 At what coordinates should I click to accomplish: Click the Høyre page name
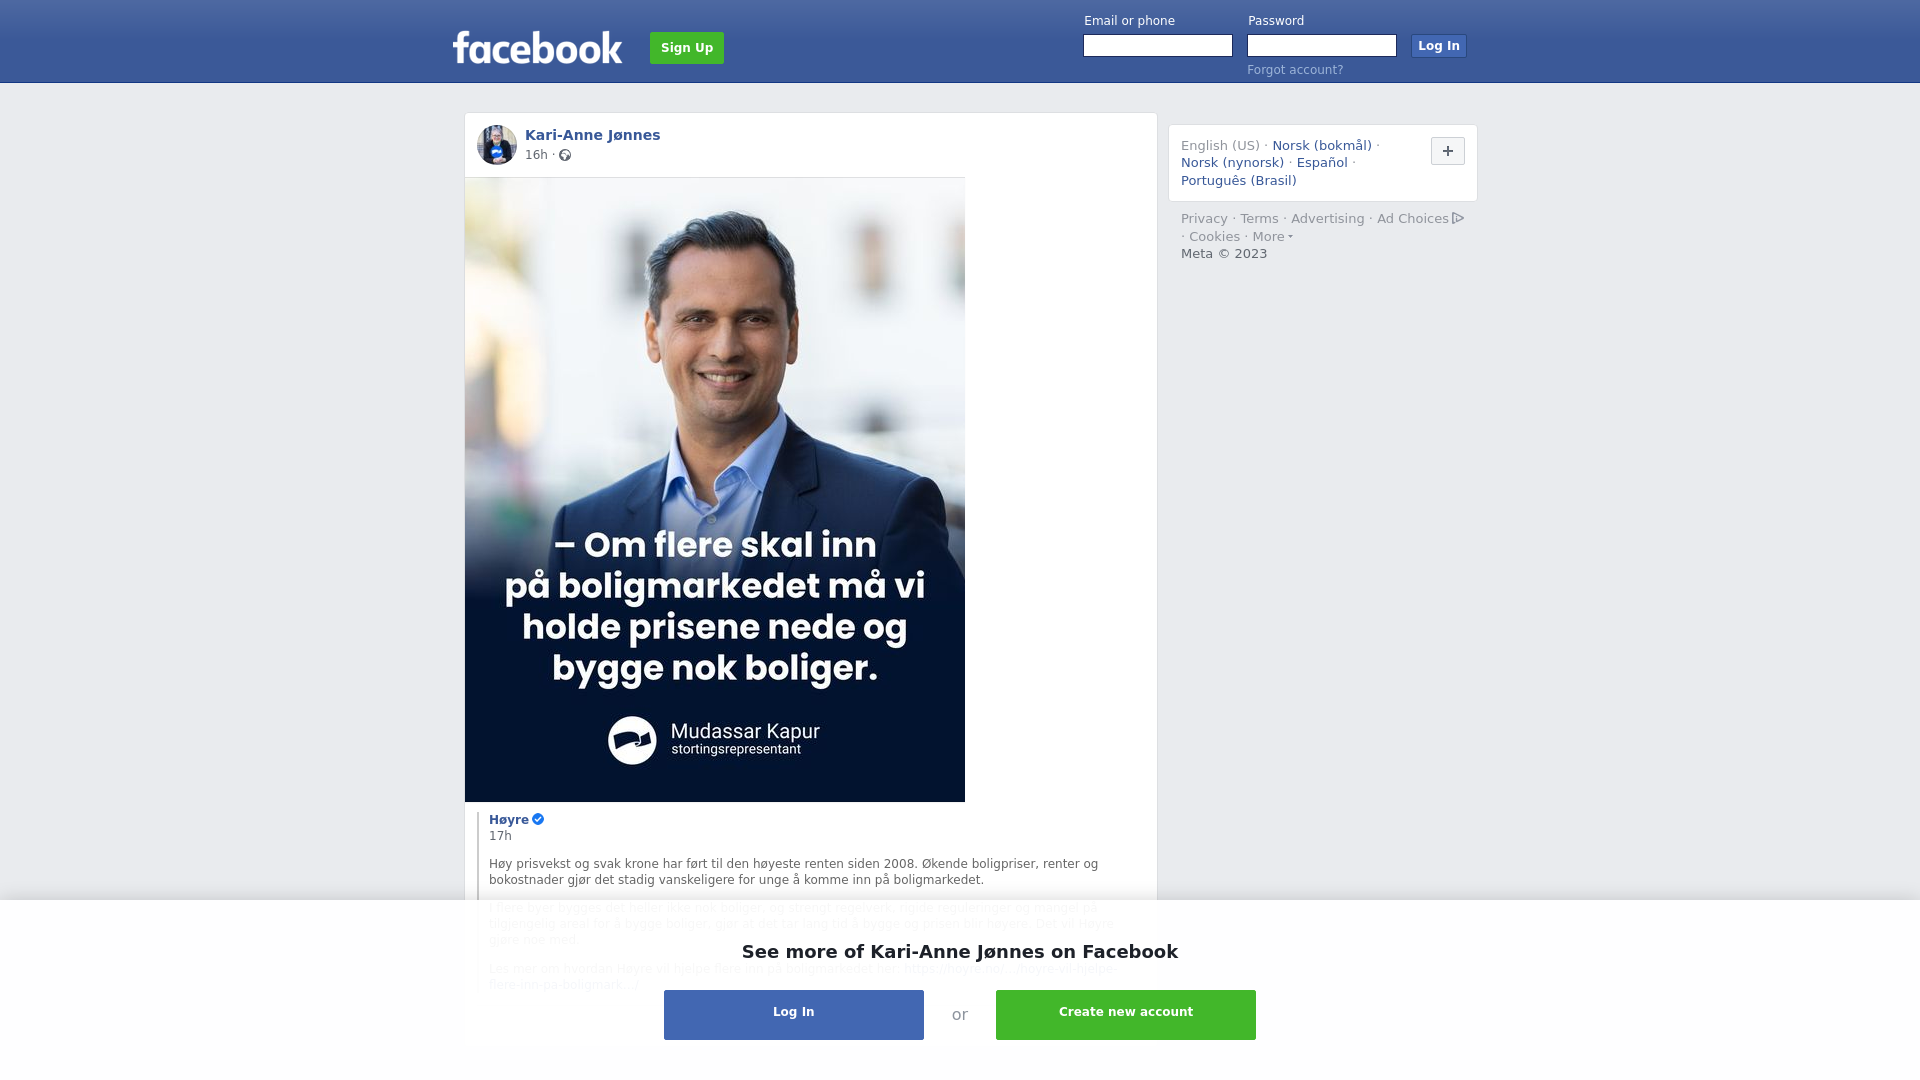pyautogui.click(x=509, y=820)
